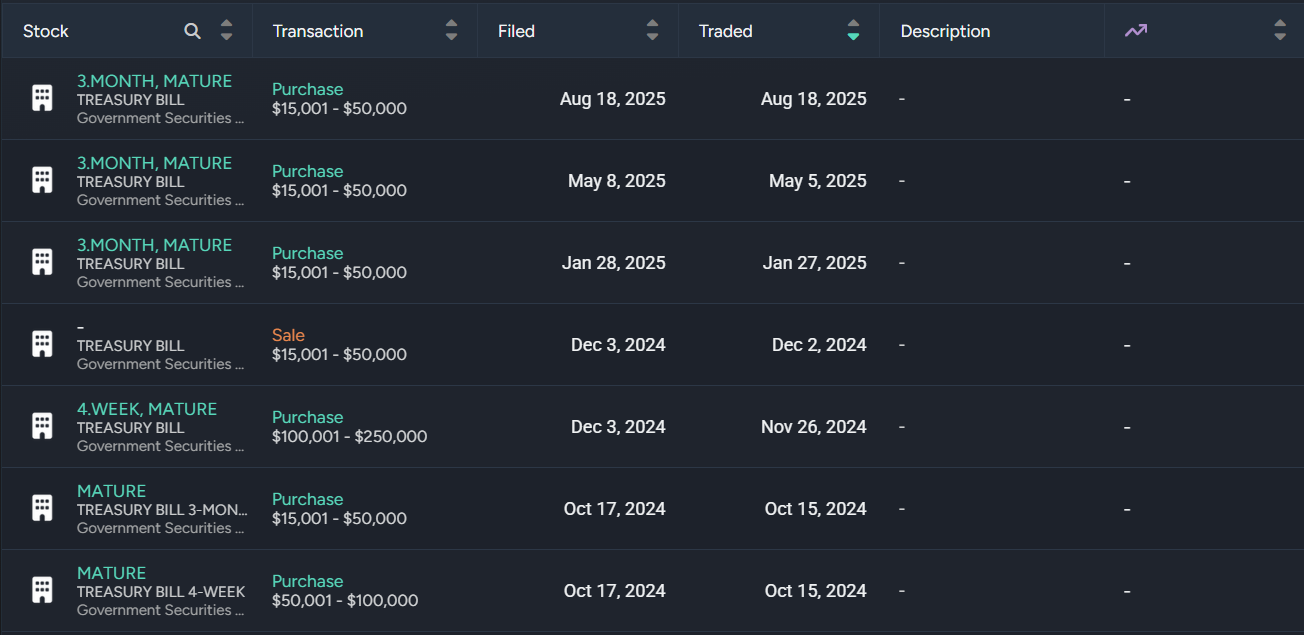This screenshot has width=1304, height=635.
Task: Click the trending chart icon column header
Action: [1135, 31]
